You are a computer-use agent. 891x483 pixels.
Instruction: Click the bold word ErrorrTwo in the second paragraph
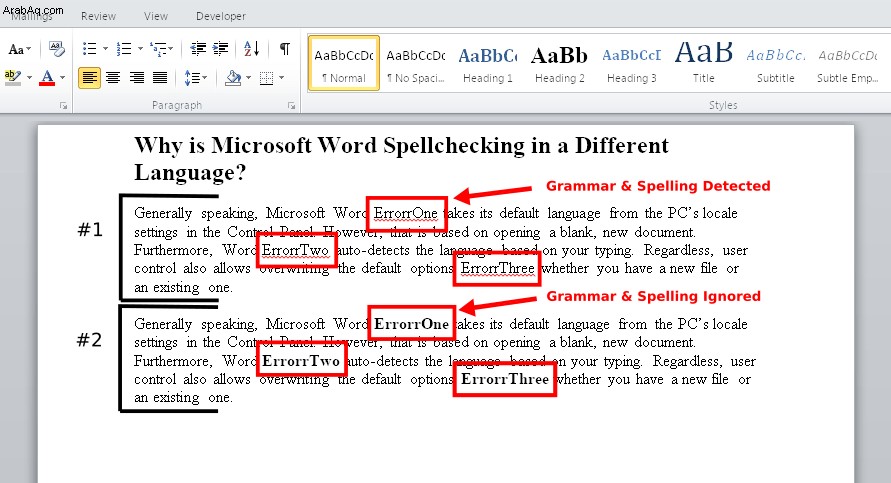tap(301, 361)
